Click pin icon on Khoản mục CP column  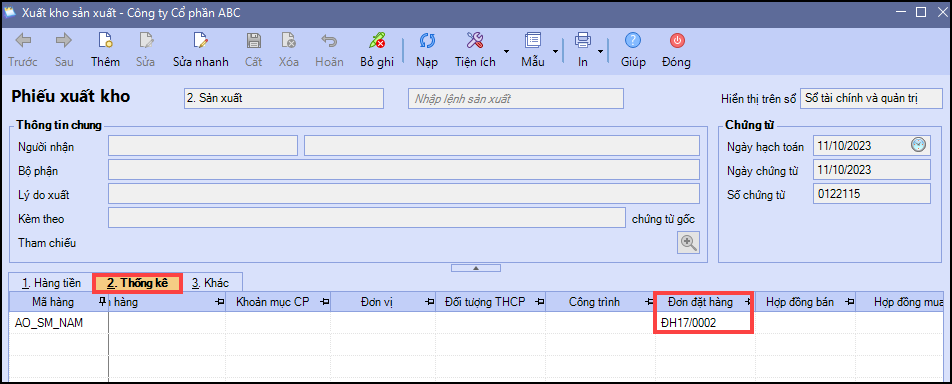coord(325,302)
